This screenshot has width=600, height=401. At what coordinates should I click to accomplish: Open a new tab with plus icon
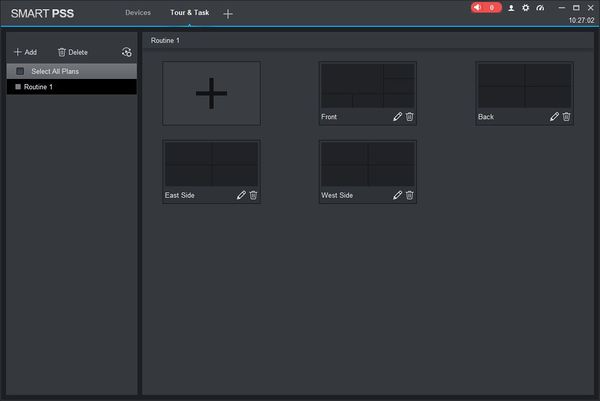tap(228, 14)
